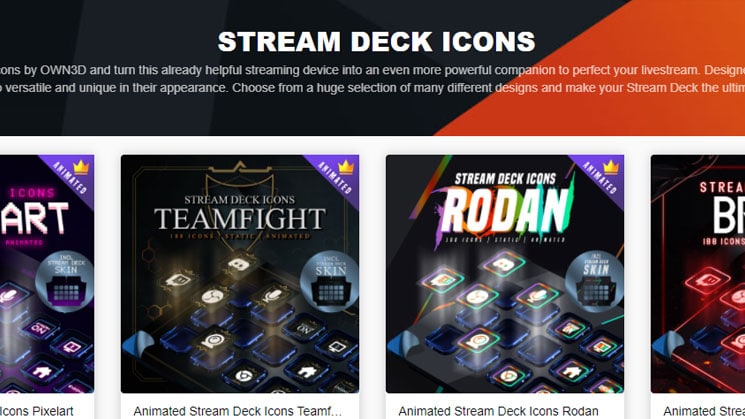This screenshot has width=745, height=419.
Task: Open the Animated Stream Deck Icons Teamf... link
Action: (x=237, y=411)
